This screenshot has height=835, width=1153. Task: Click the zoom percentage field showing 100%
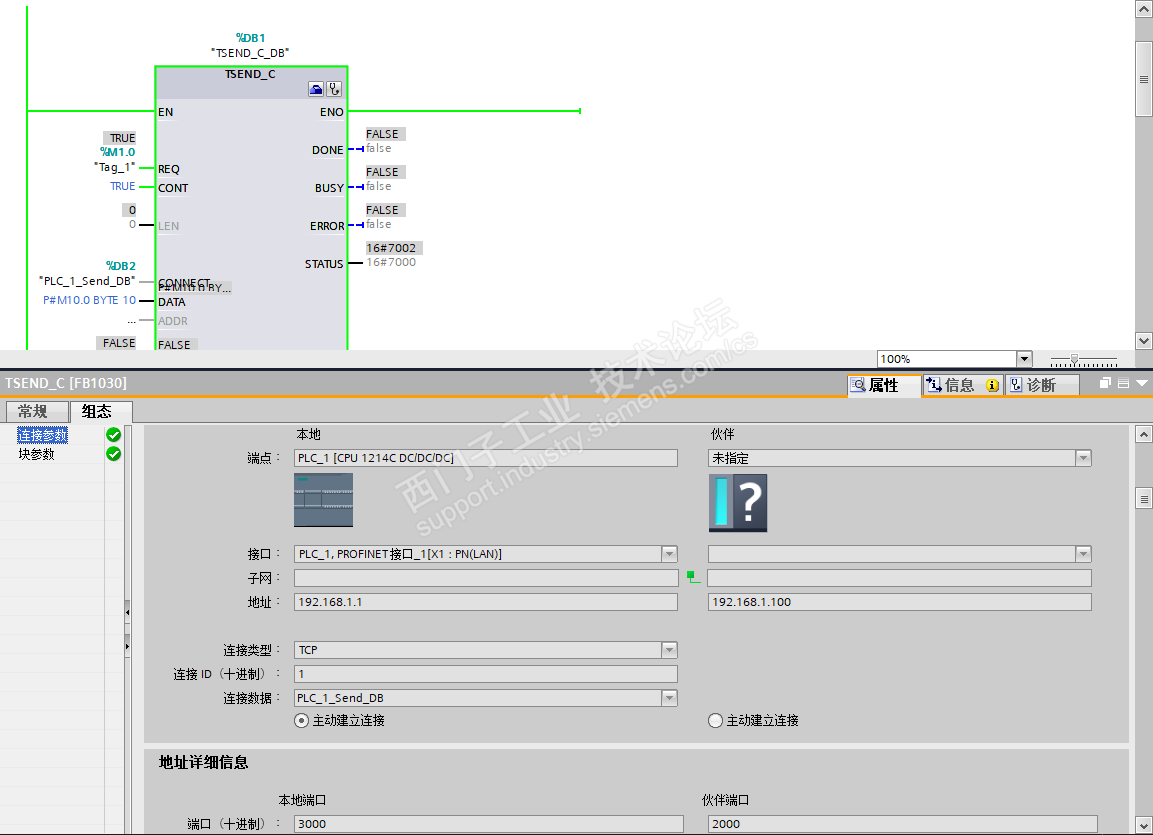[x=947, y=359]
